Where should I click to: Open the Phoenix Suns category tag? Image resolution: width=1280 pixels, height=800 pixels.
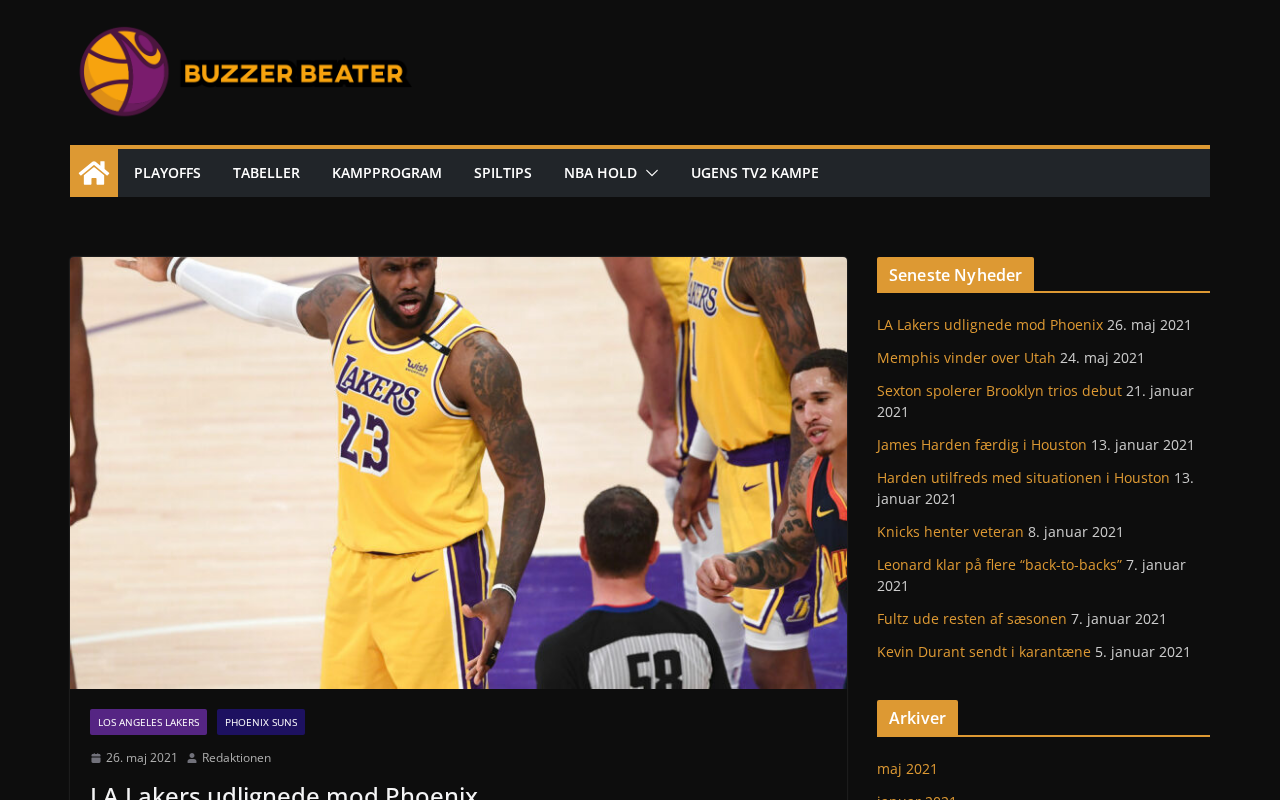(261, 722)
